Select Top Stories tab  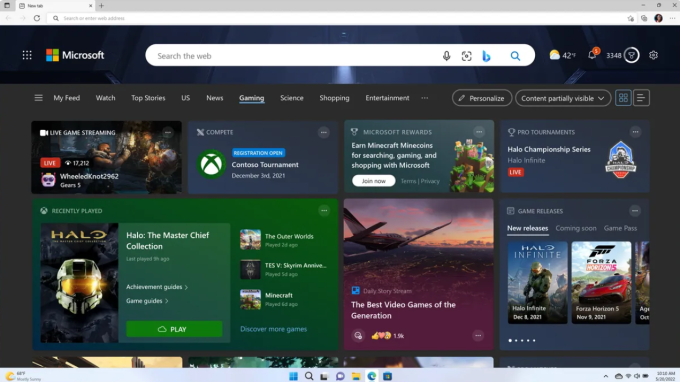pos(148,98)
